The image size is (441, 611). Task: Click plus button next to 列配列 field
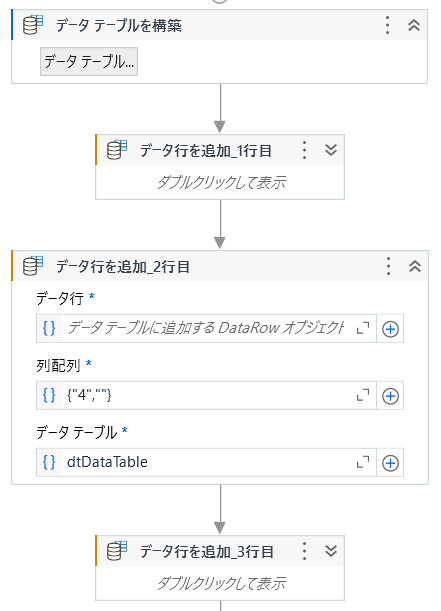(390, 396)
